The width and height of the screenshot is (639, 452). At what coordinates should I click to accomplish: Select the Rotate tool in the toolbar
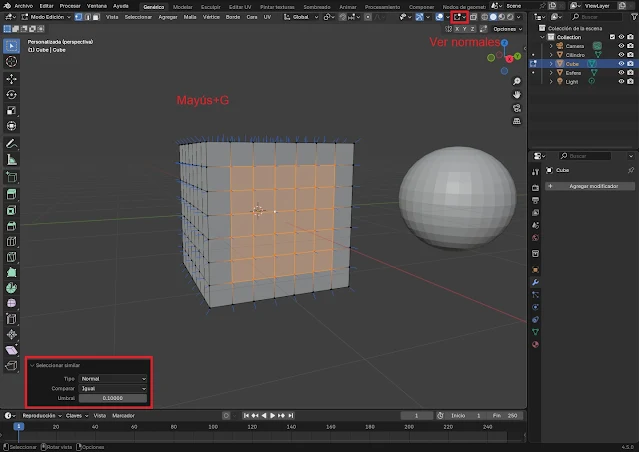point(11,95)
